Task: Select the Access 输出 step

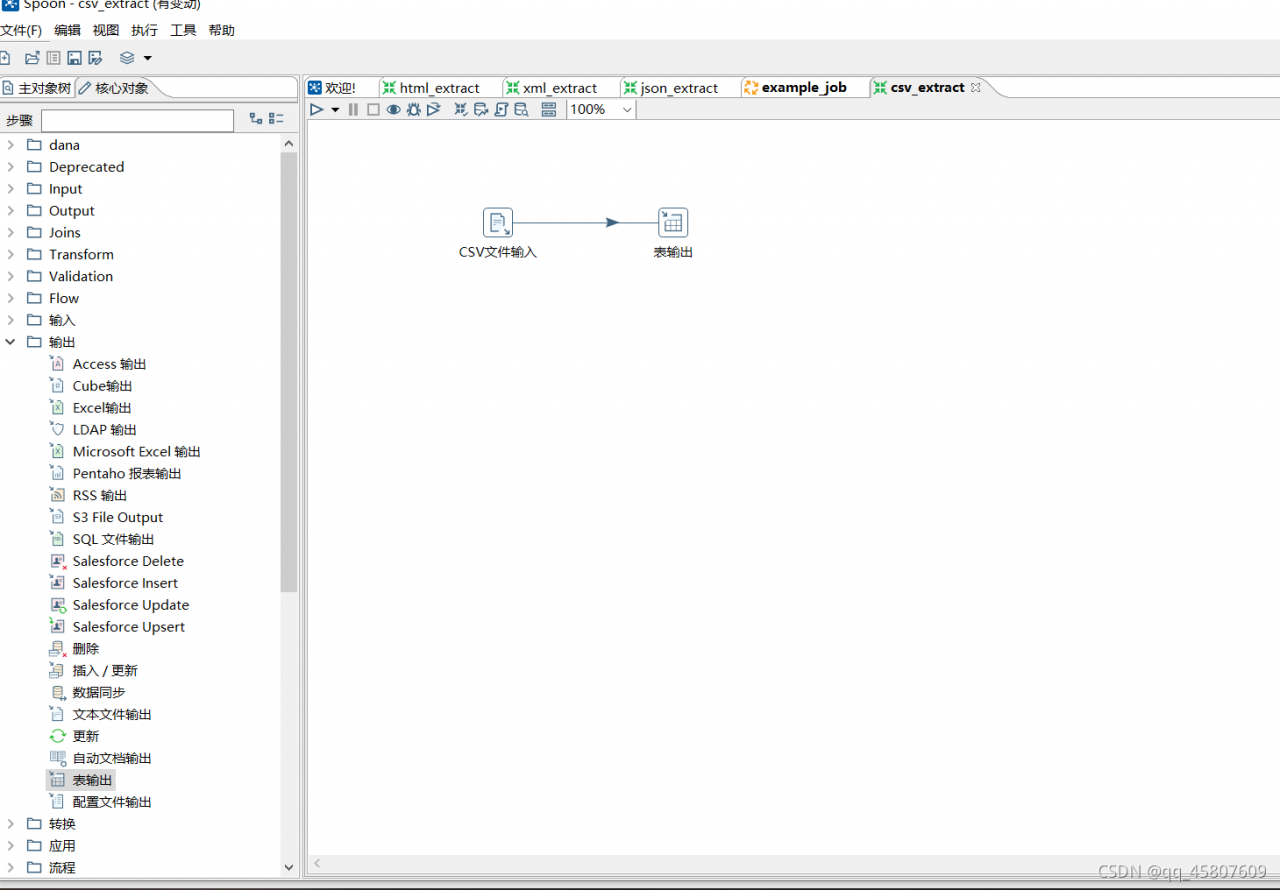Action: (x=109, y=365)
